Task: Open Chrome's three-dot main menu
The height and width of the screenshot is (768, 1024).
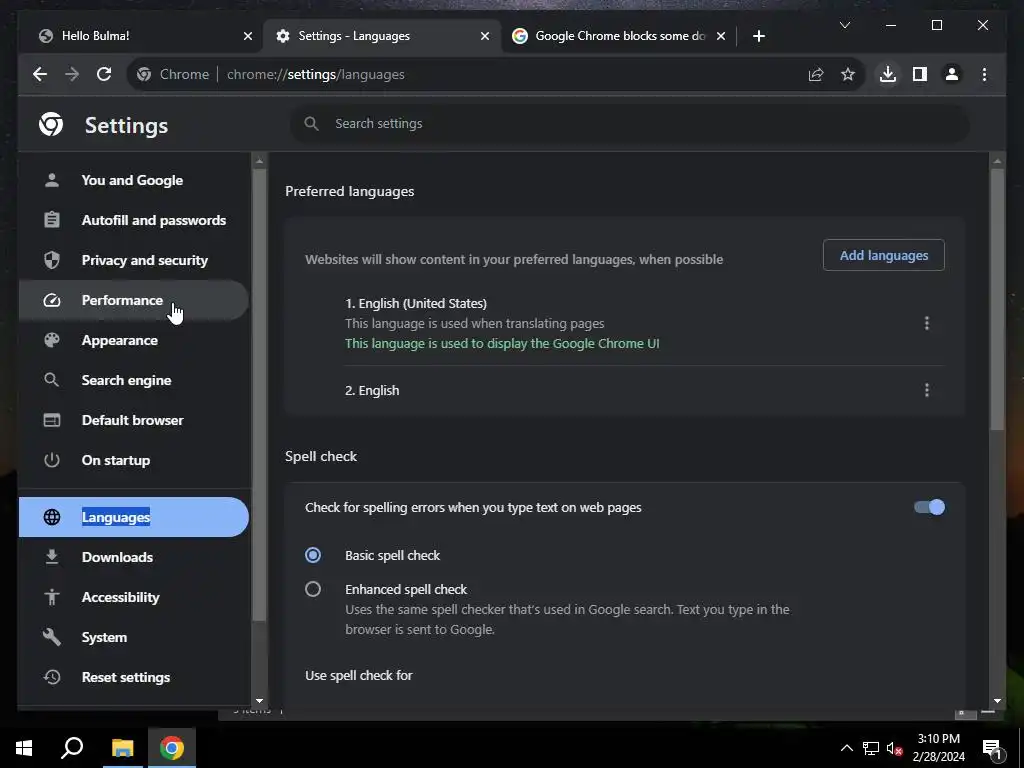Action: (x=984, y=74)
